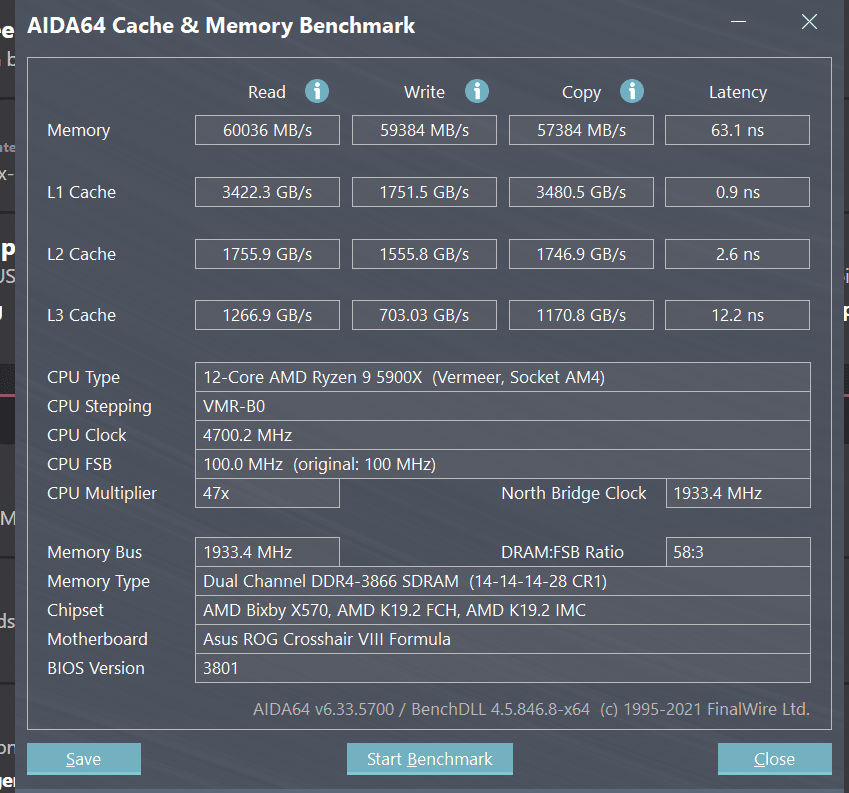
Task: Minimize the AIDA64 benchmark window
Action: pyautogui.click(x=739, y=22)
